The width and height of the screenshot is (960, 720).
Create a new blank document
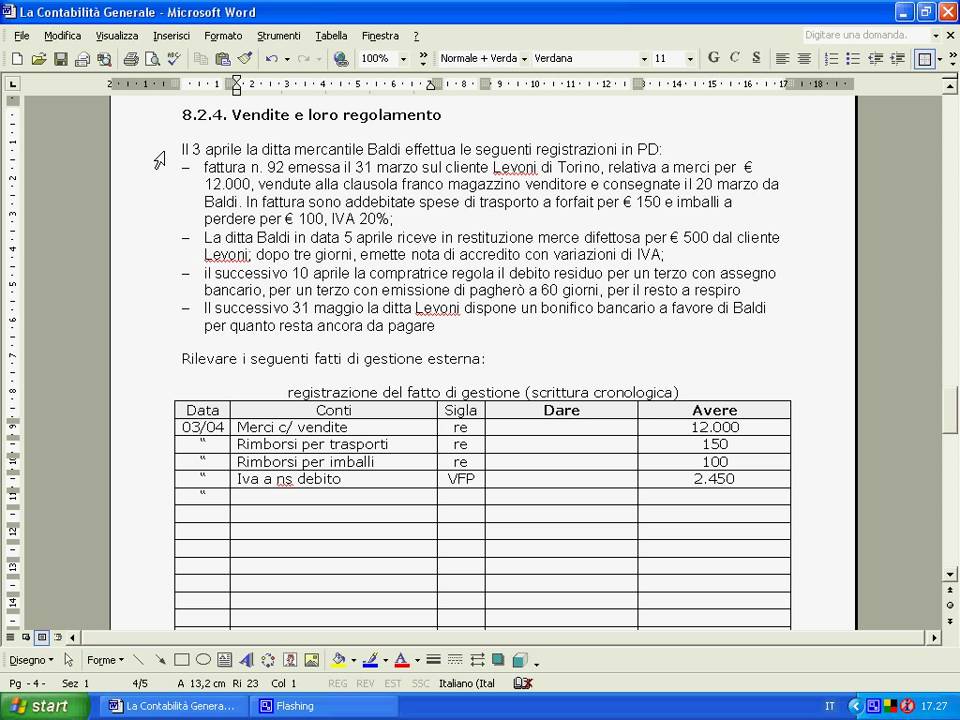tap(17, 59)
